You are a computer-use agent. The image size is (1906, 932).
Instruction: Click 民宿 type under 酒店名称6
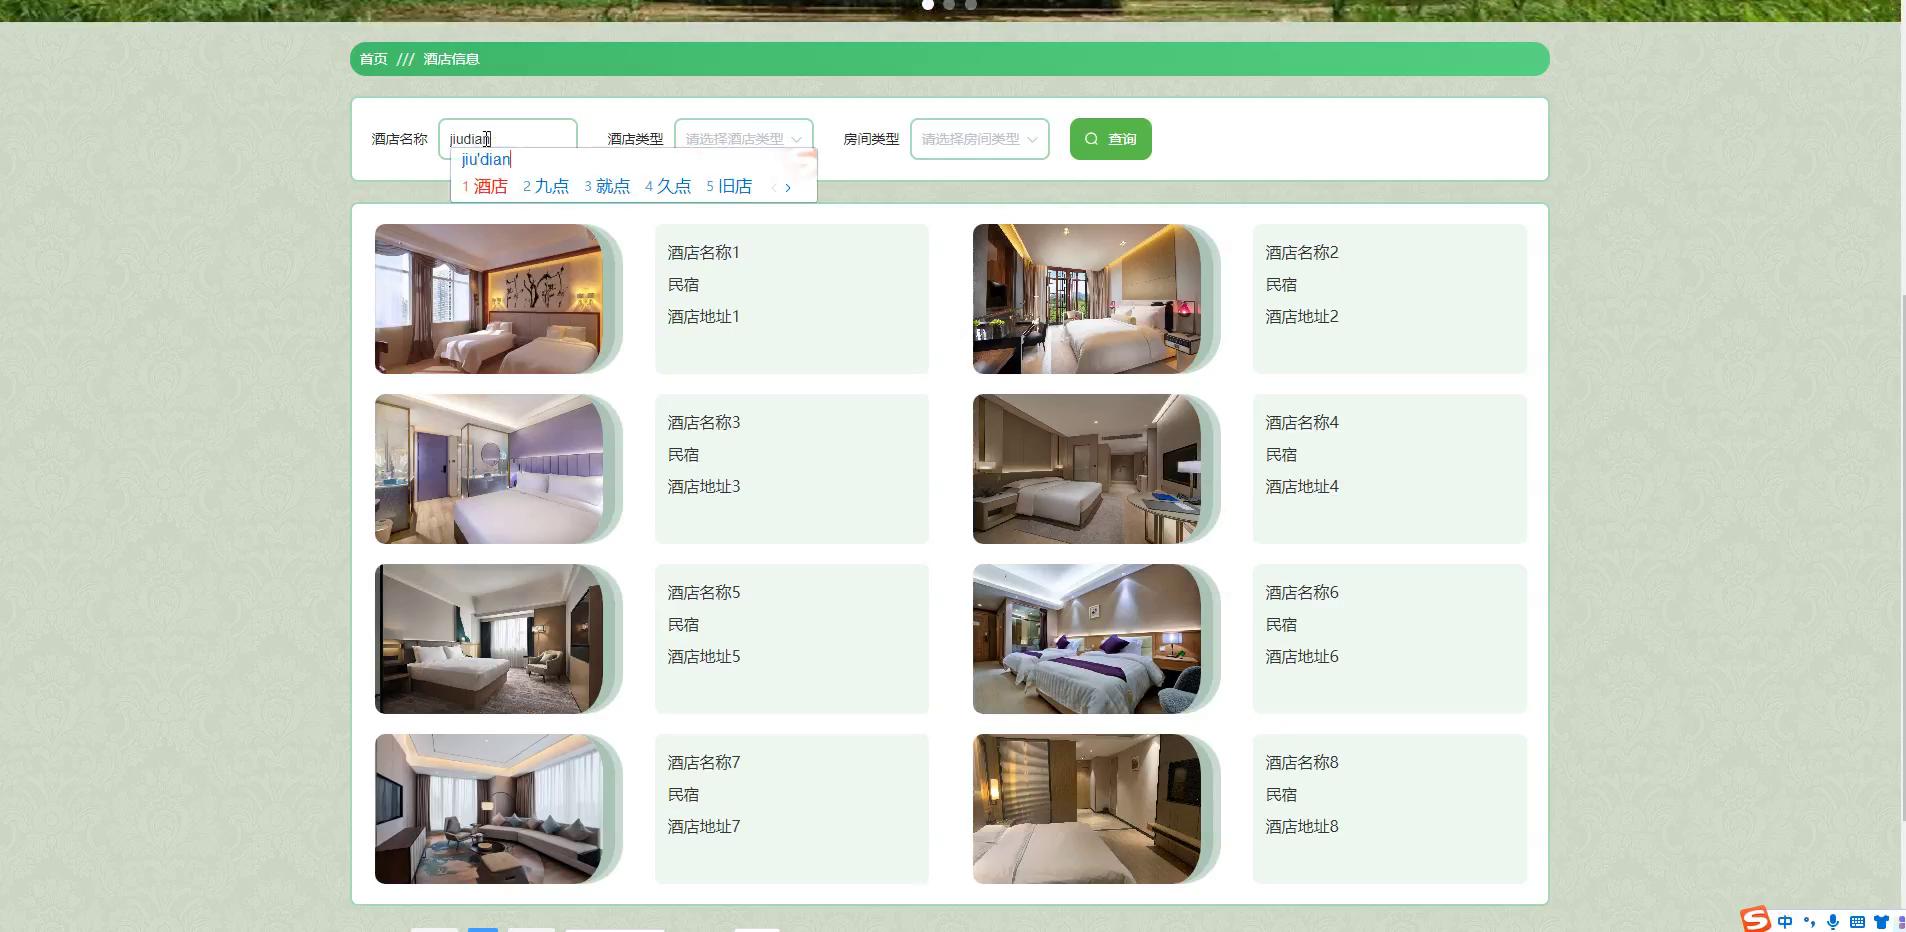click(x=1281, y=625)
